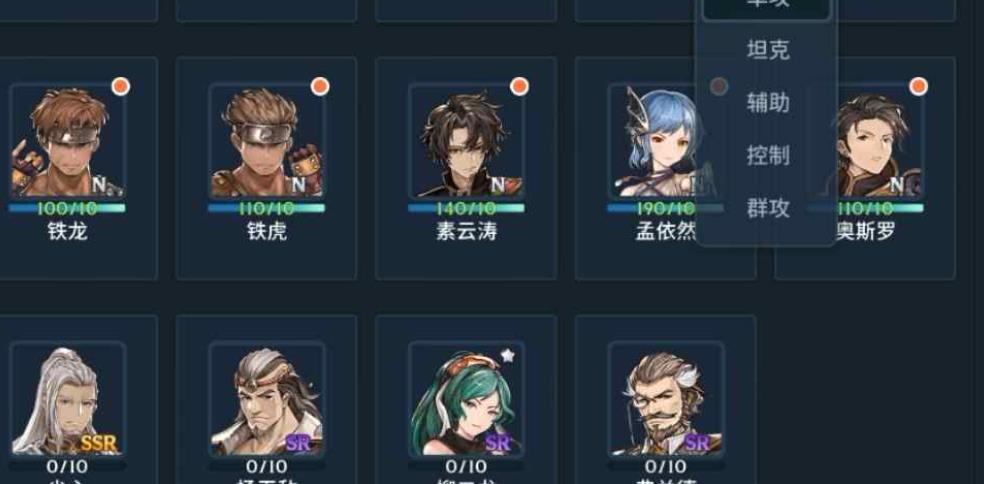Click the star badge on green-haired character

coord(508,356)
